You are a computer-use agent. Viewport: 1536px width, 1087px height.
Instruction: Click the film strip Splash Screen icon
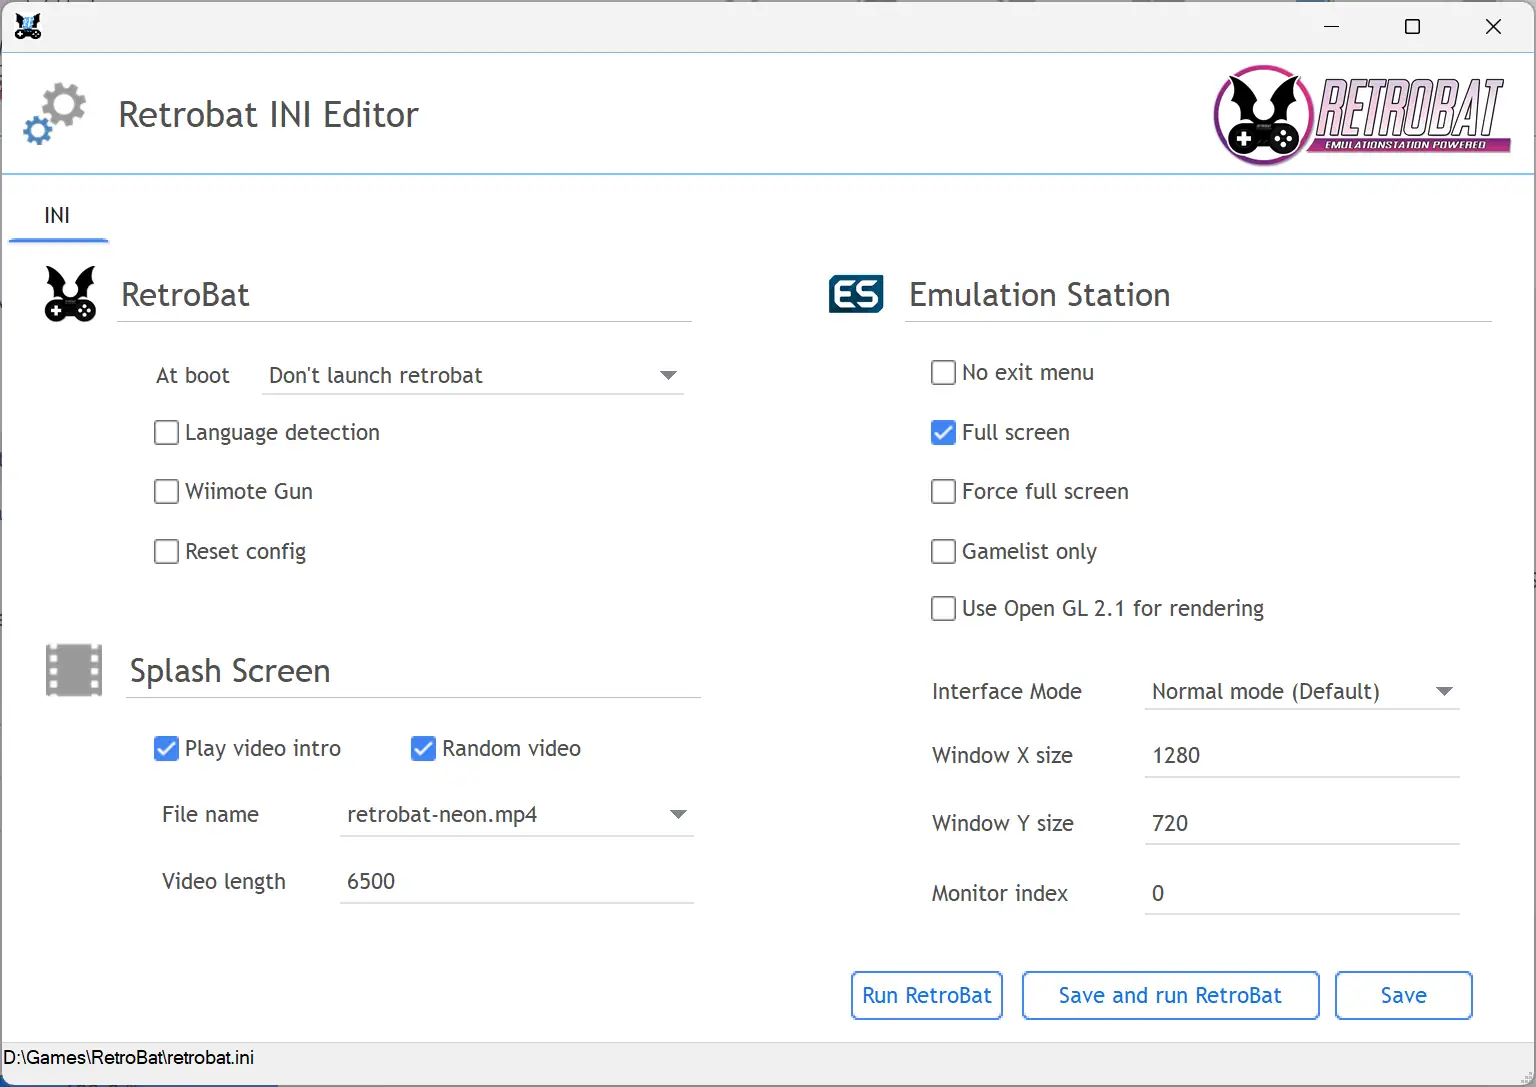pos(74,670)
